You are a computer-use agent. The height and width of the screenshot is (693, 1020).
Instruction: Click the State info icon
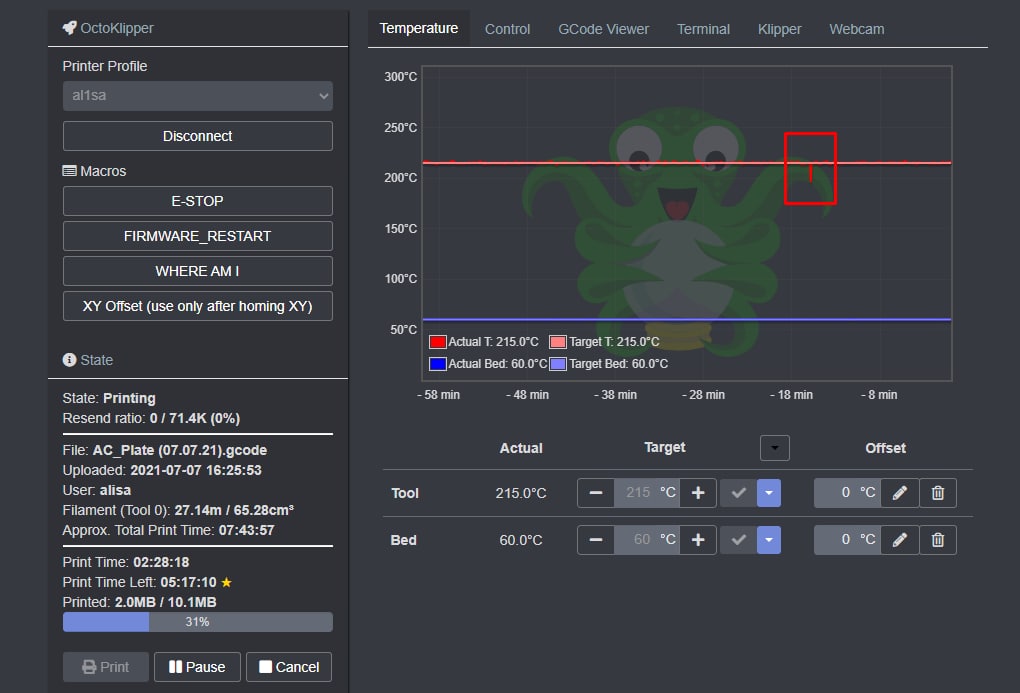pos(69,360)
